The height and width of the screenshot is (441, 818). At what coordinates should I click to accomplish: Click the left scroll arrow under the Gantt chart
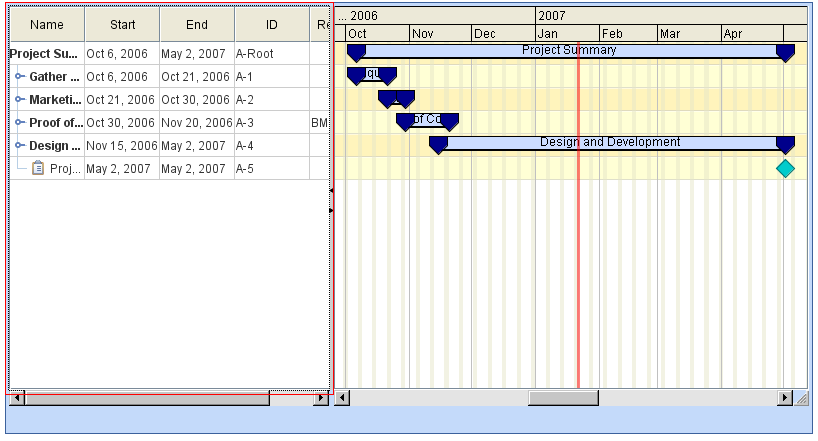[342, 398]
